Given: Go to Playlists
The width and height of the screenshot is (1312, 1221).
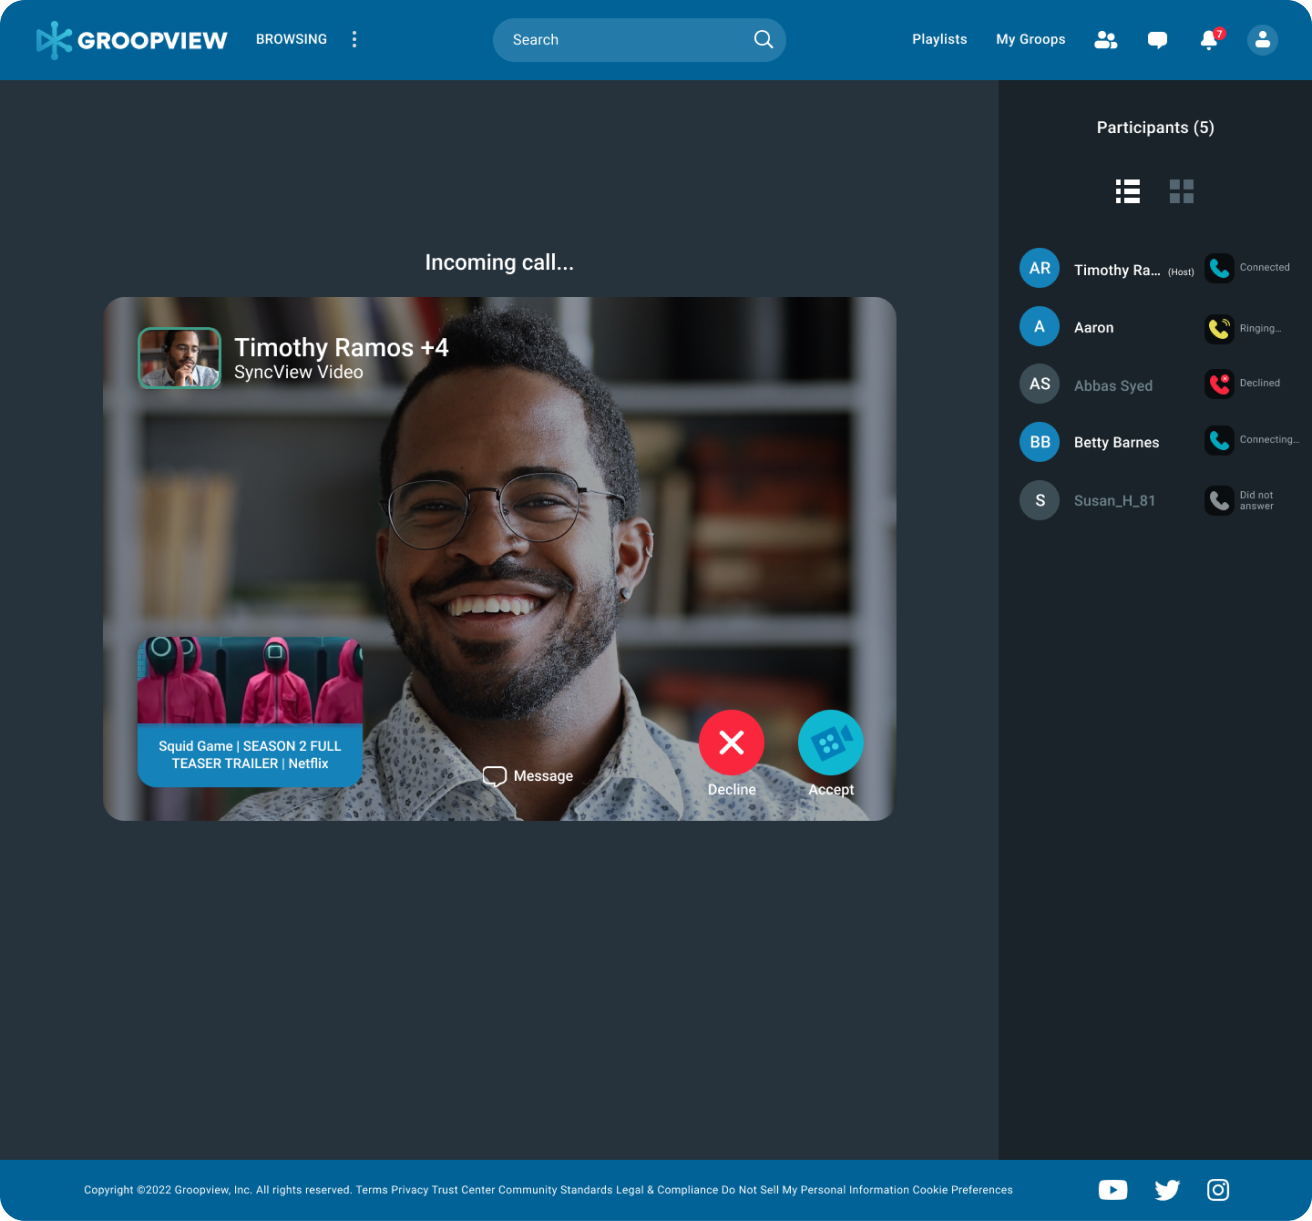Looking at the screenshot, I should pos(939,39).
